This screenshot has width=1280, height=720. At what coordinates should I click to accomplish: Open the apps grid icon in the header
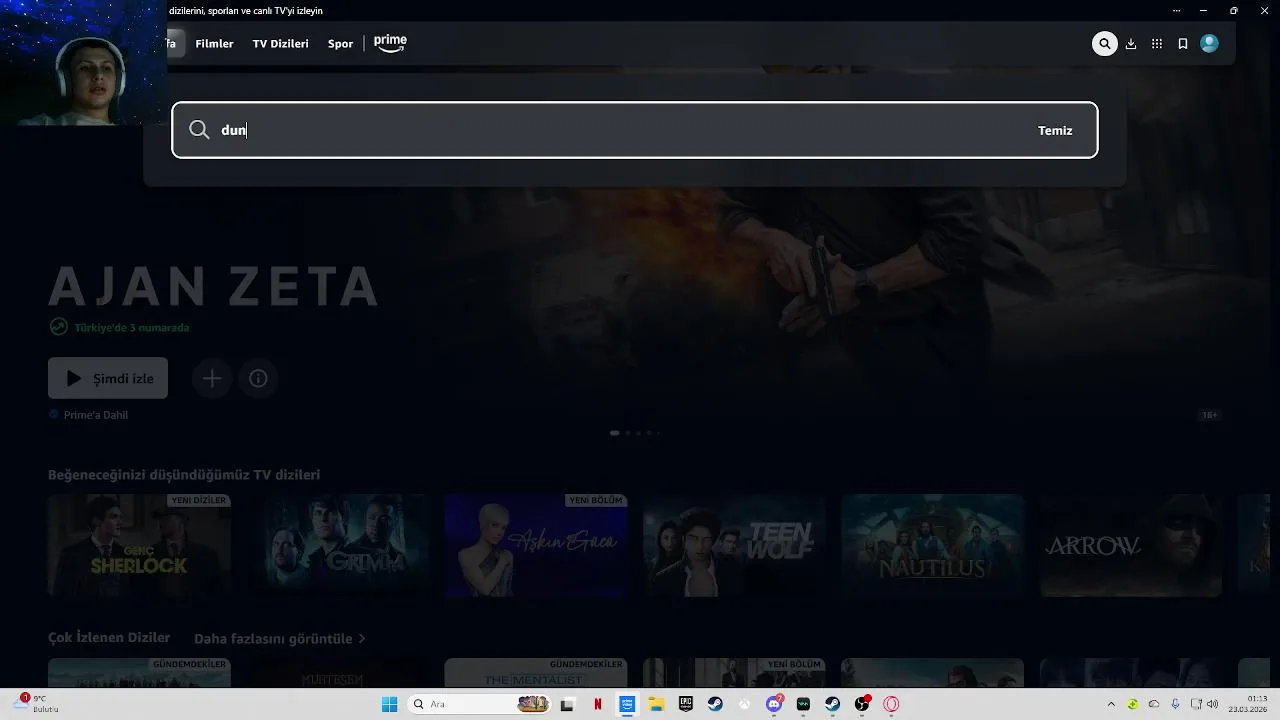[x=1157, y=44]
